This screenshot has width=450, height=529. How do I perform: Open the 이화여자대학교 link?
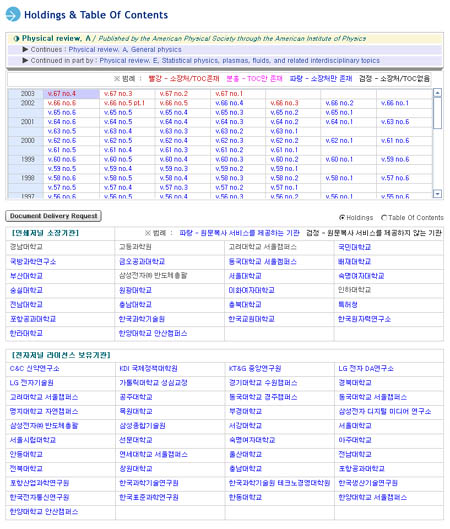(252, 290)
